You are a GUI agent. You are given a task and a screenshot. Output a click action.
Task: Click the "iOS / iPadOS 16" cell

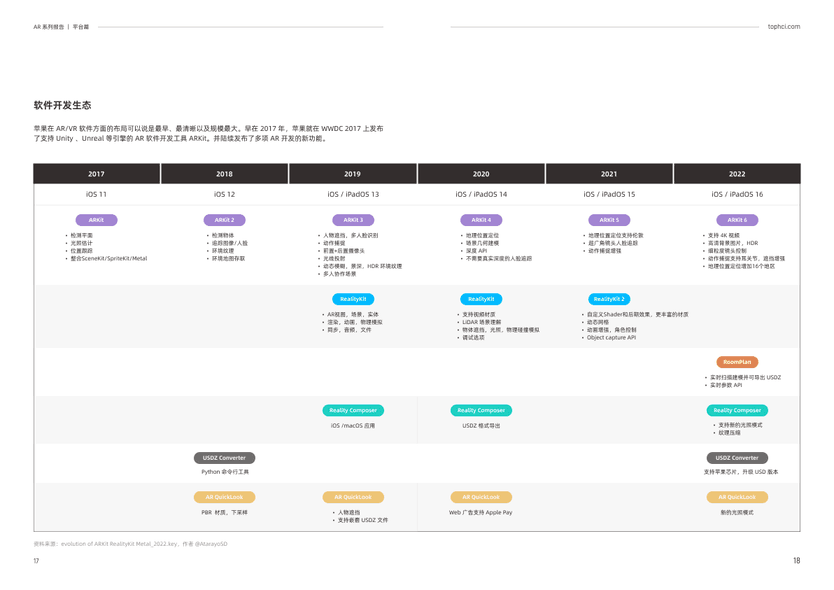coord(737,194)
